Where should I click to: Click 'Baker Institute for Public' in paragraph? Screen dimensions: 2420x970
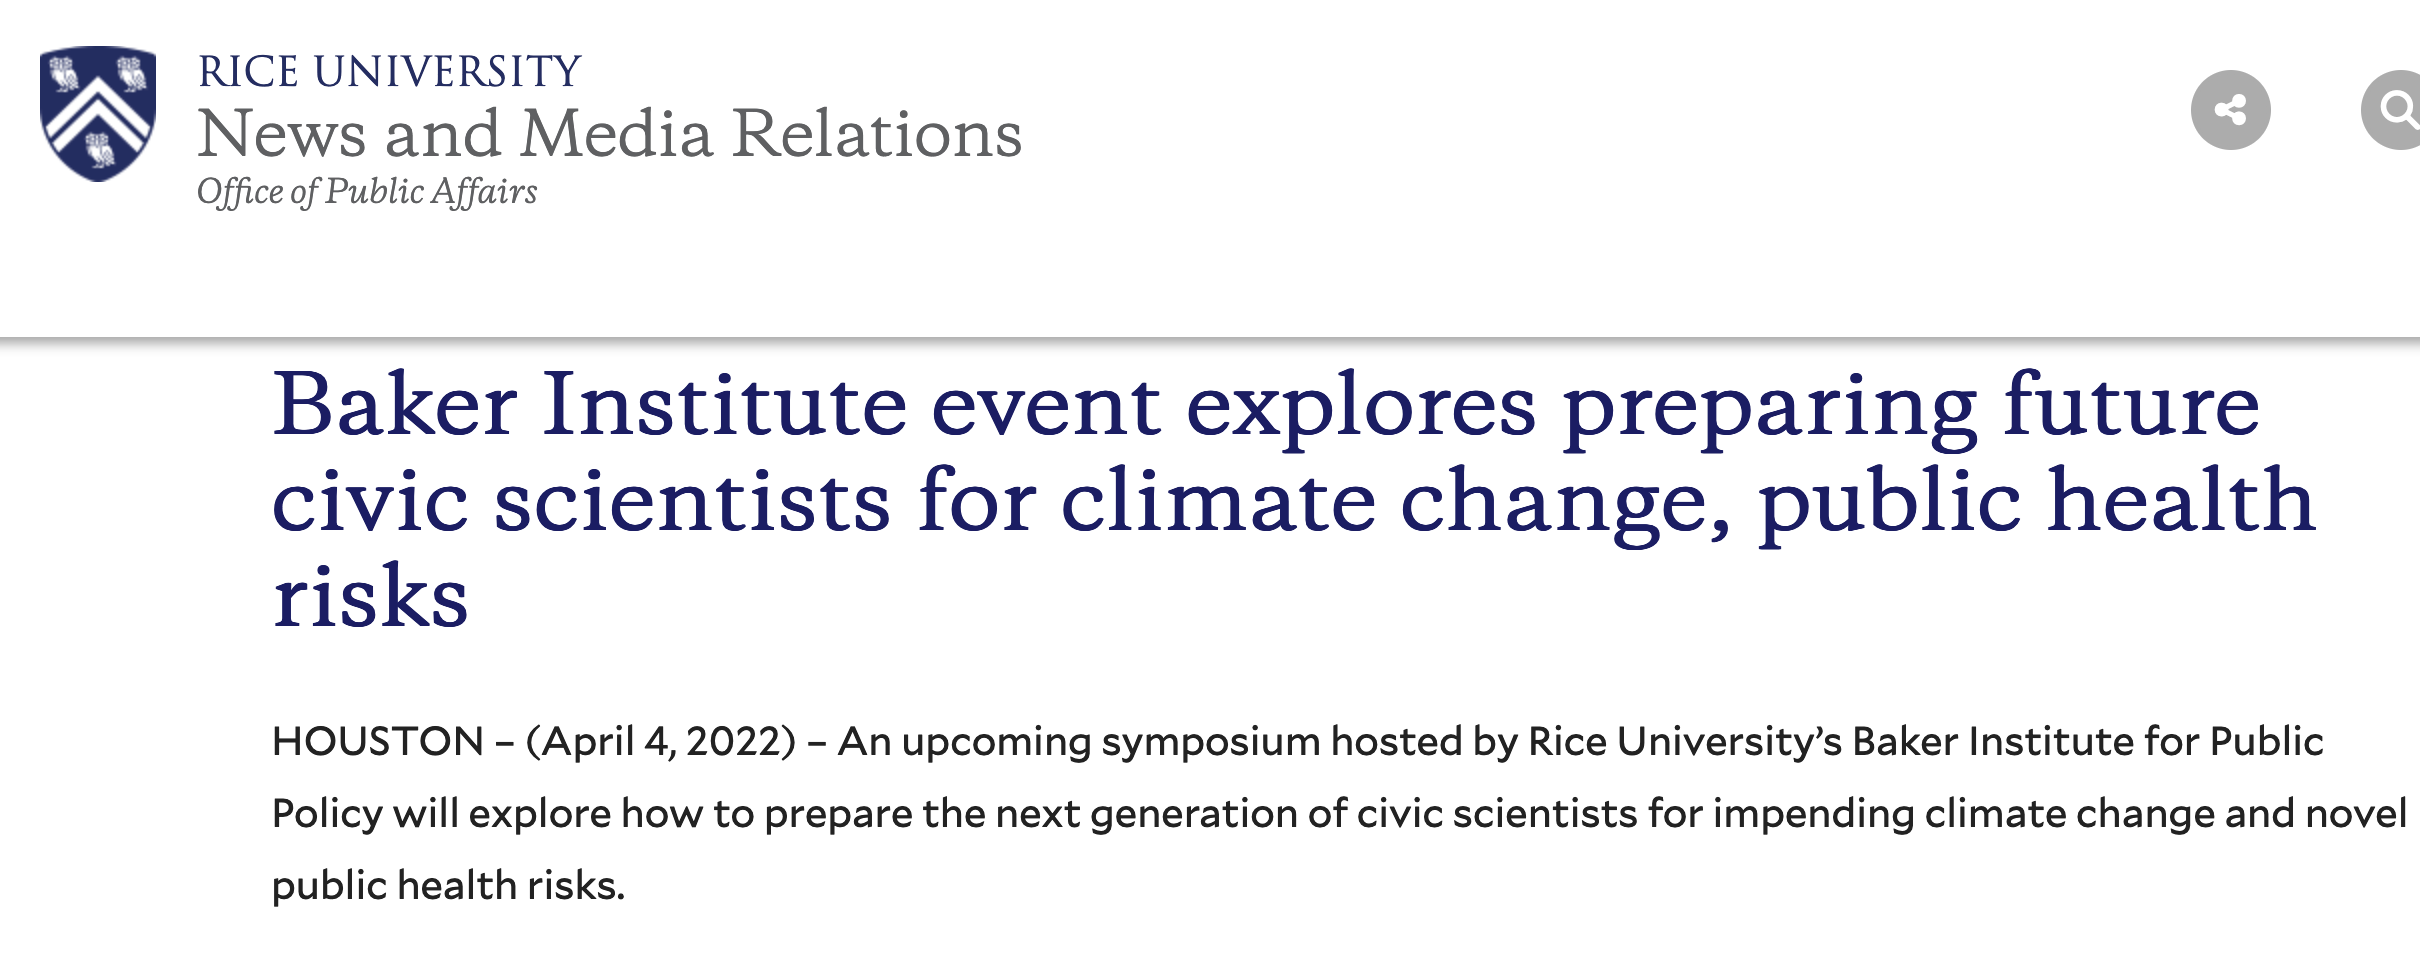pos(2087,742)
